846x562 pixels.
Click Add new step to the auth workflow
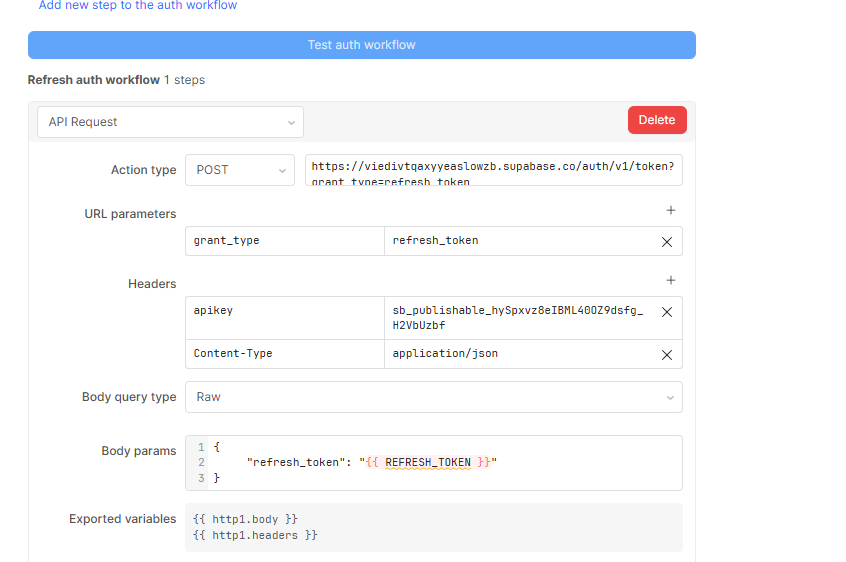pos(138,6)
